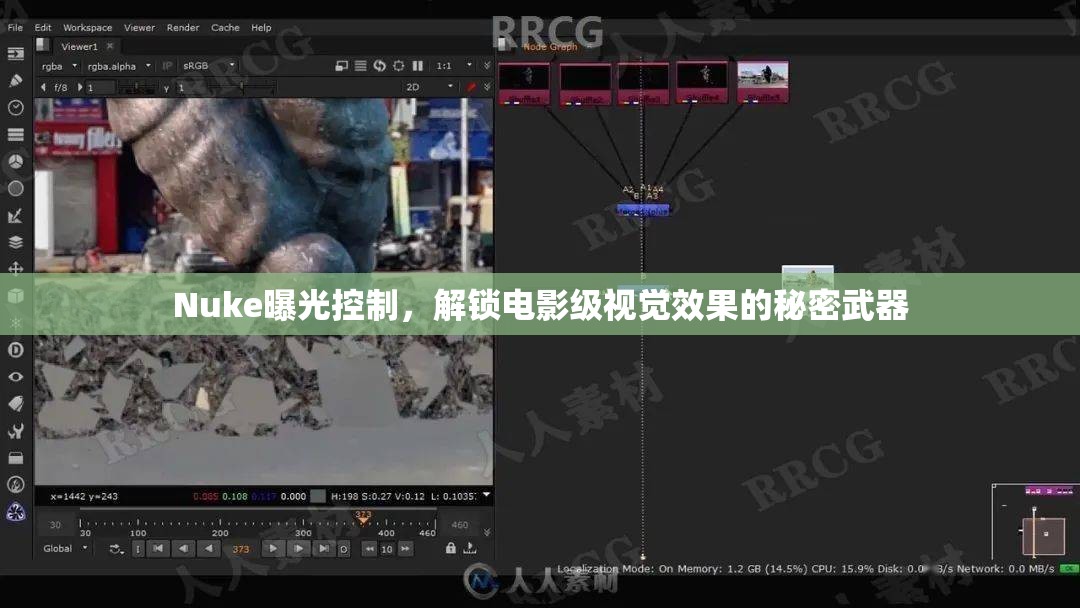Image resolution: width=1080 pixels, height=608 pixels.
Task: Open the Channel nodes menu icon
Action: [15, 134]
